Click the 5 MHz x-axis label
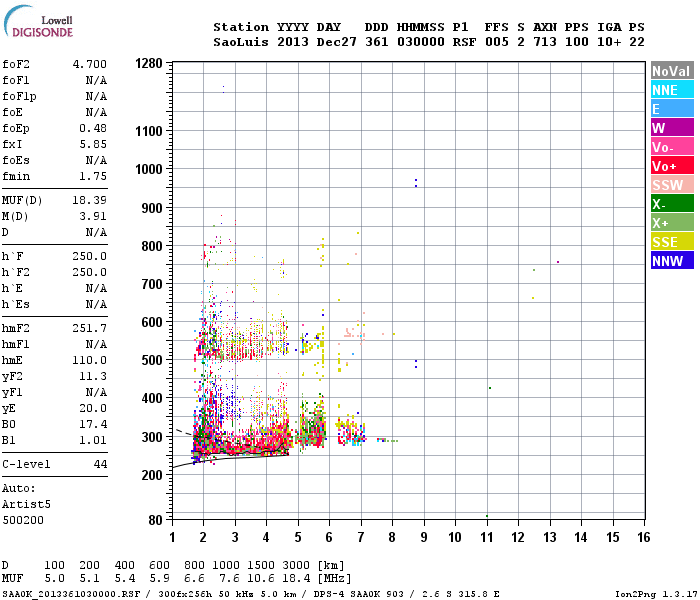Viewport: 700px width, 600px height. pos(298,537)
